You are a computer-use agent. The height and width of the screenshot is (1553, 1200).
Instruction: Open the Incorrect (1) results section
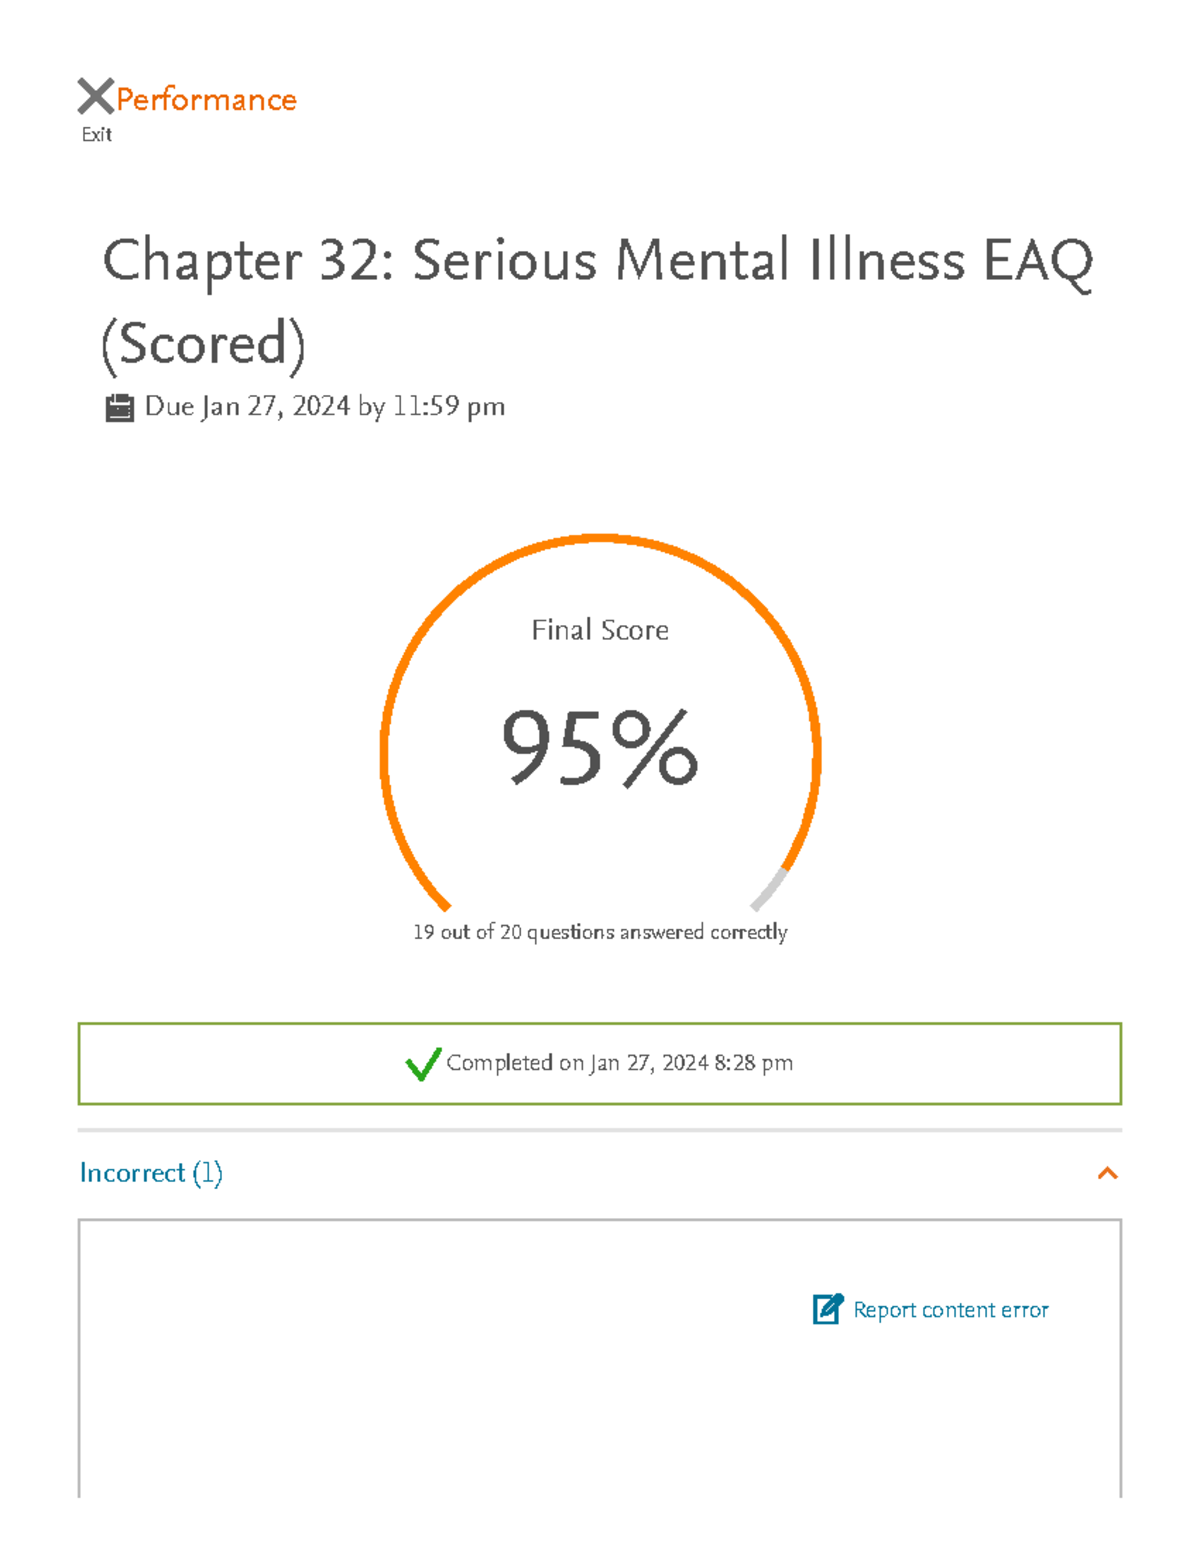coord(152,1173)
